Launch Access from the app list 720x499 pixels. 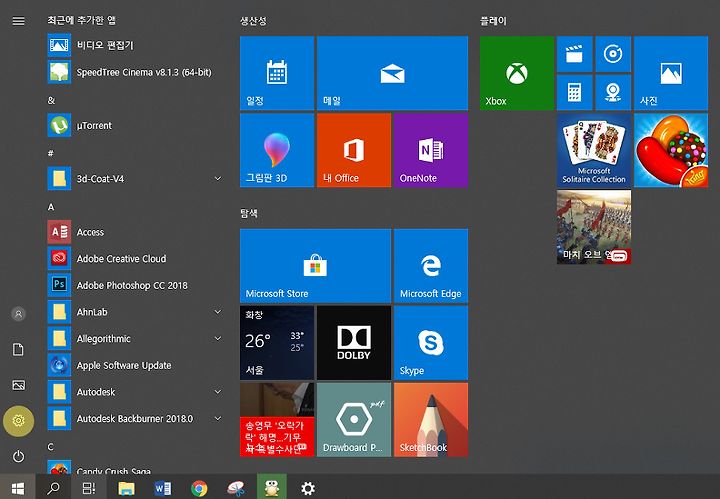coord(135,232)
